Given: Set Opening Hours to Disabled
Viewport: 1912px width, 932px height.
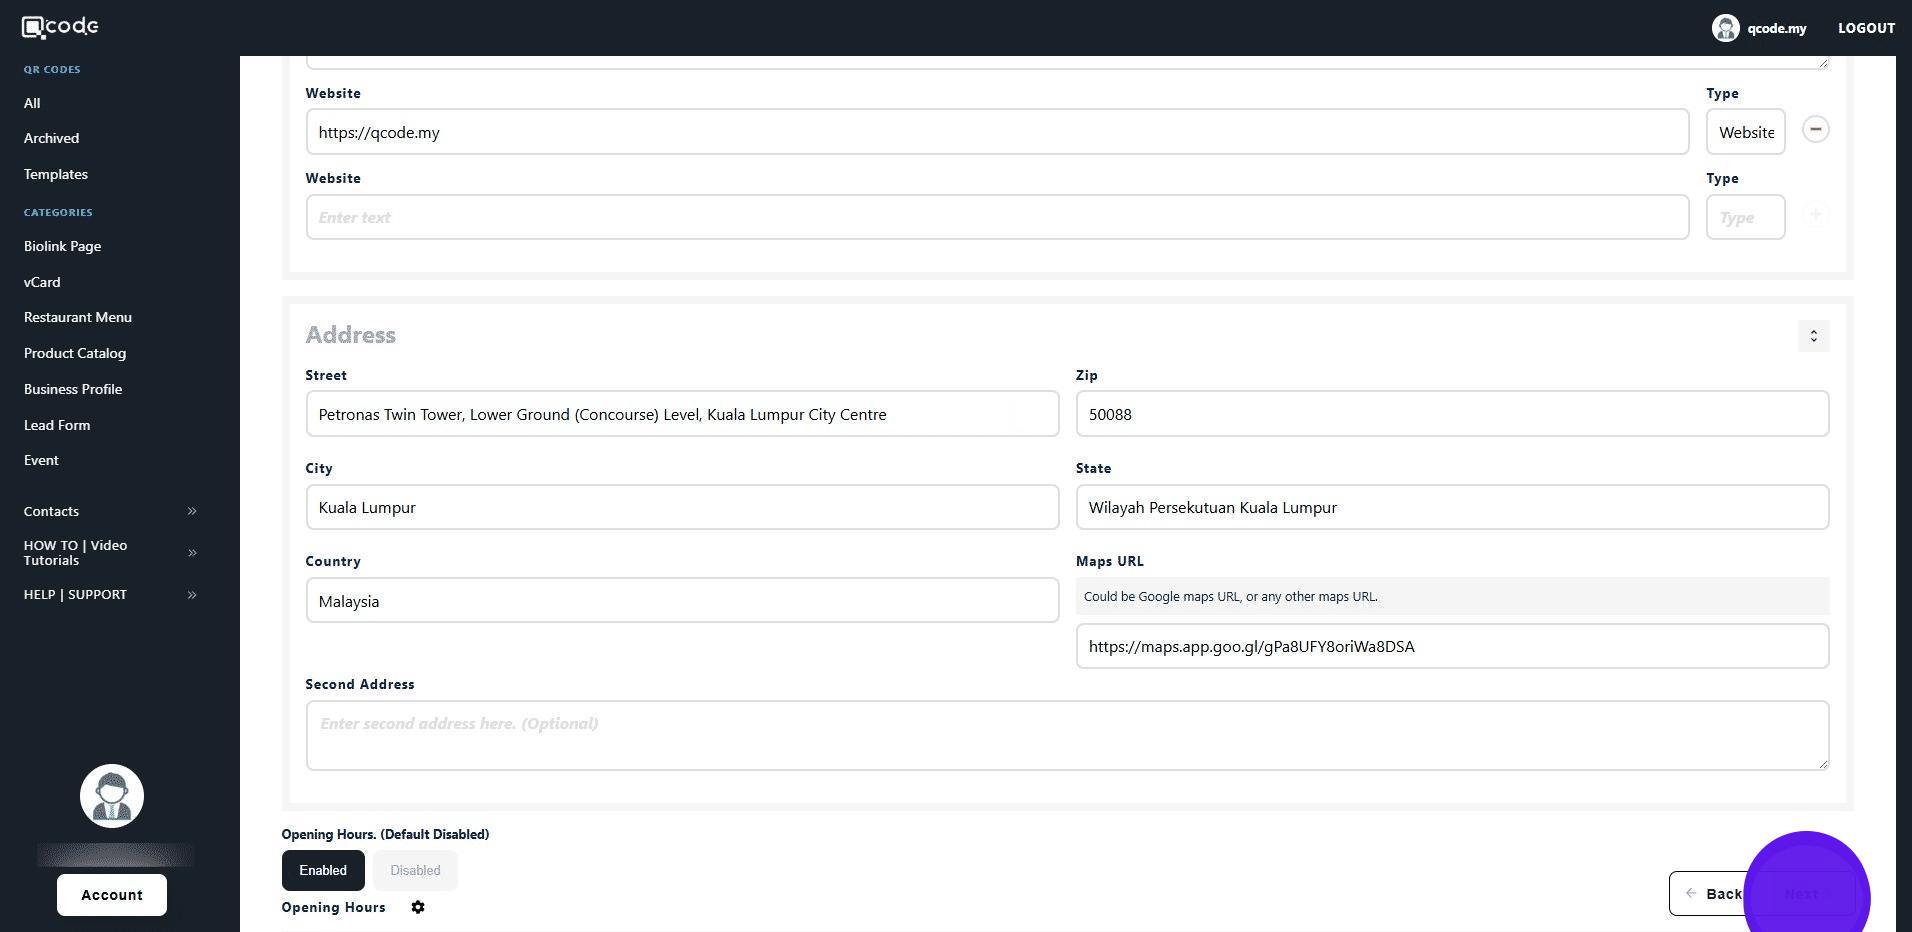Looking at the screenshot, I should pos(415,870).
